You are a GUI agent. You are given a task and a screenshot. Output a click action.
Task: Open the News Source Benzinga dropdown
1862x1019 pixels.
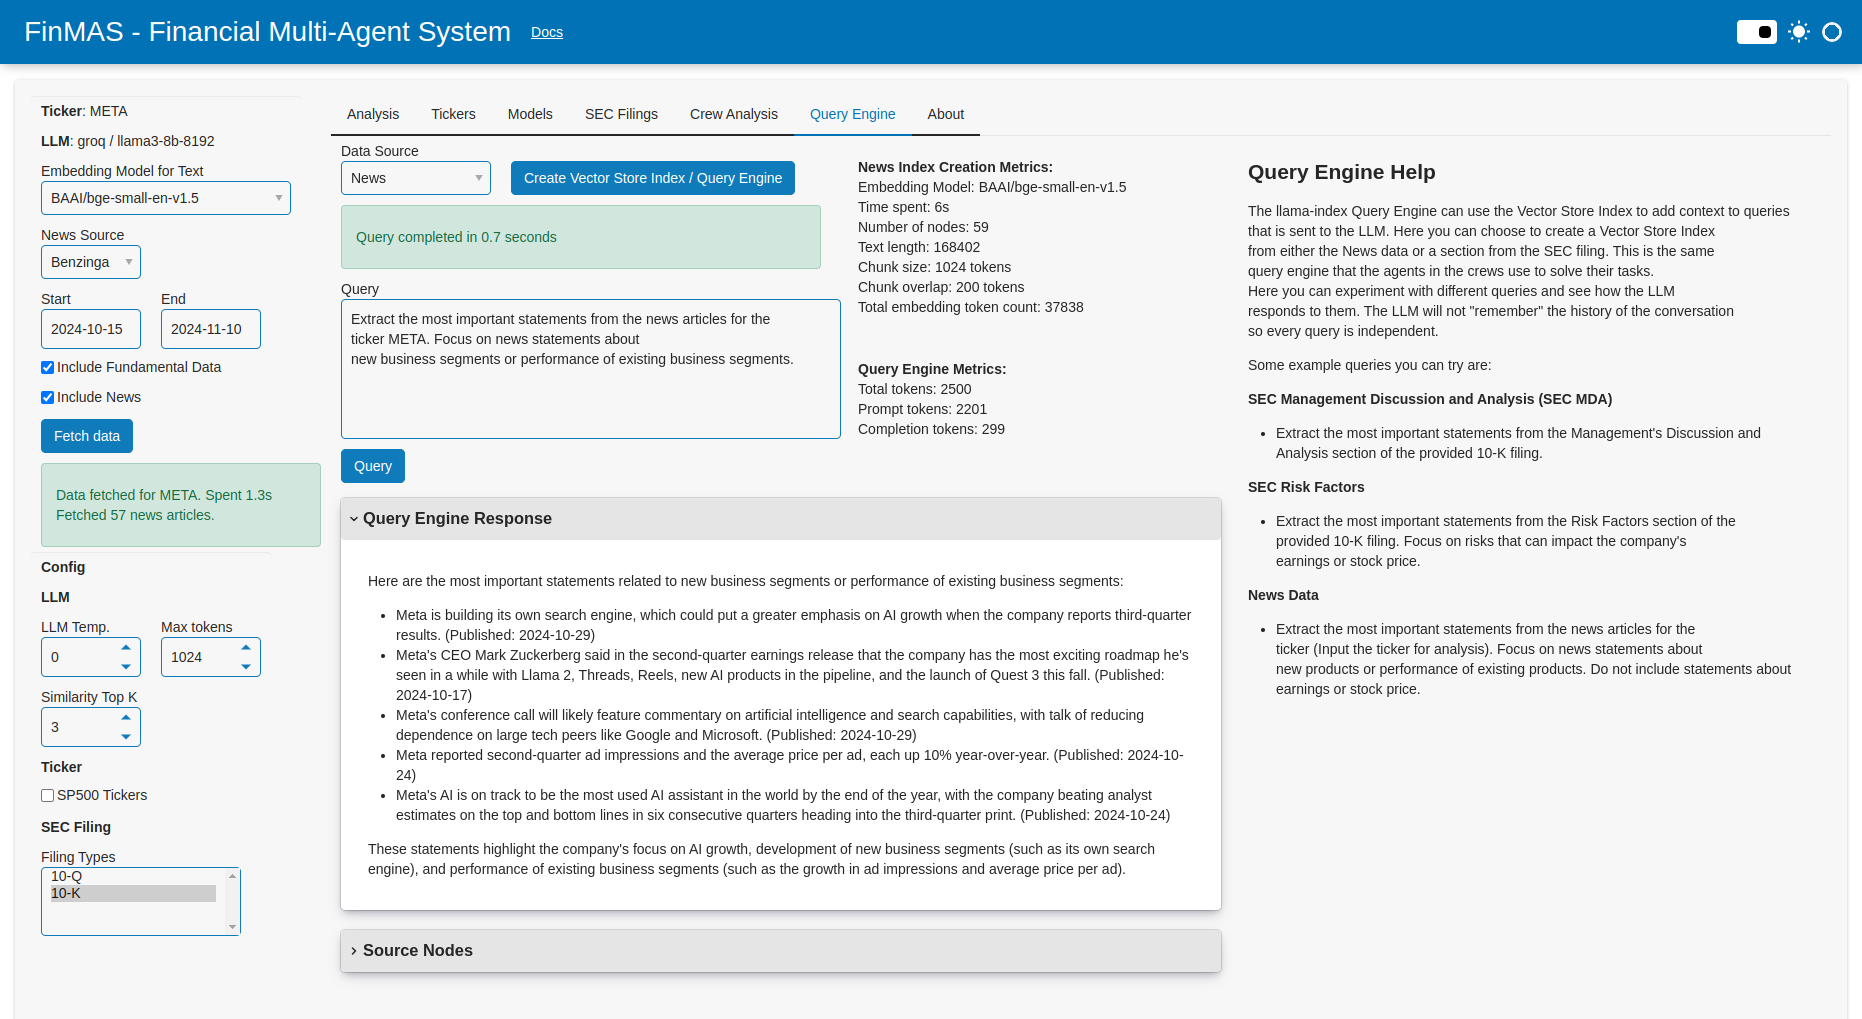pyautogui.click(x=91, y=262)
